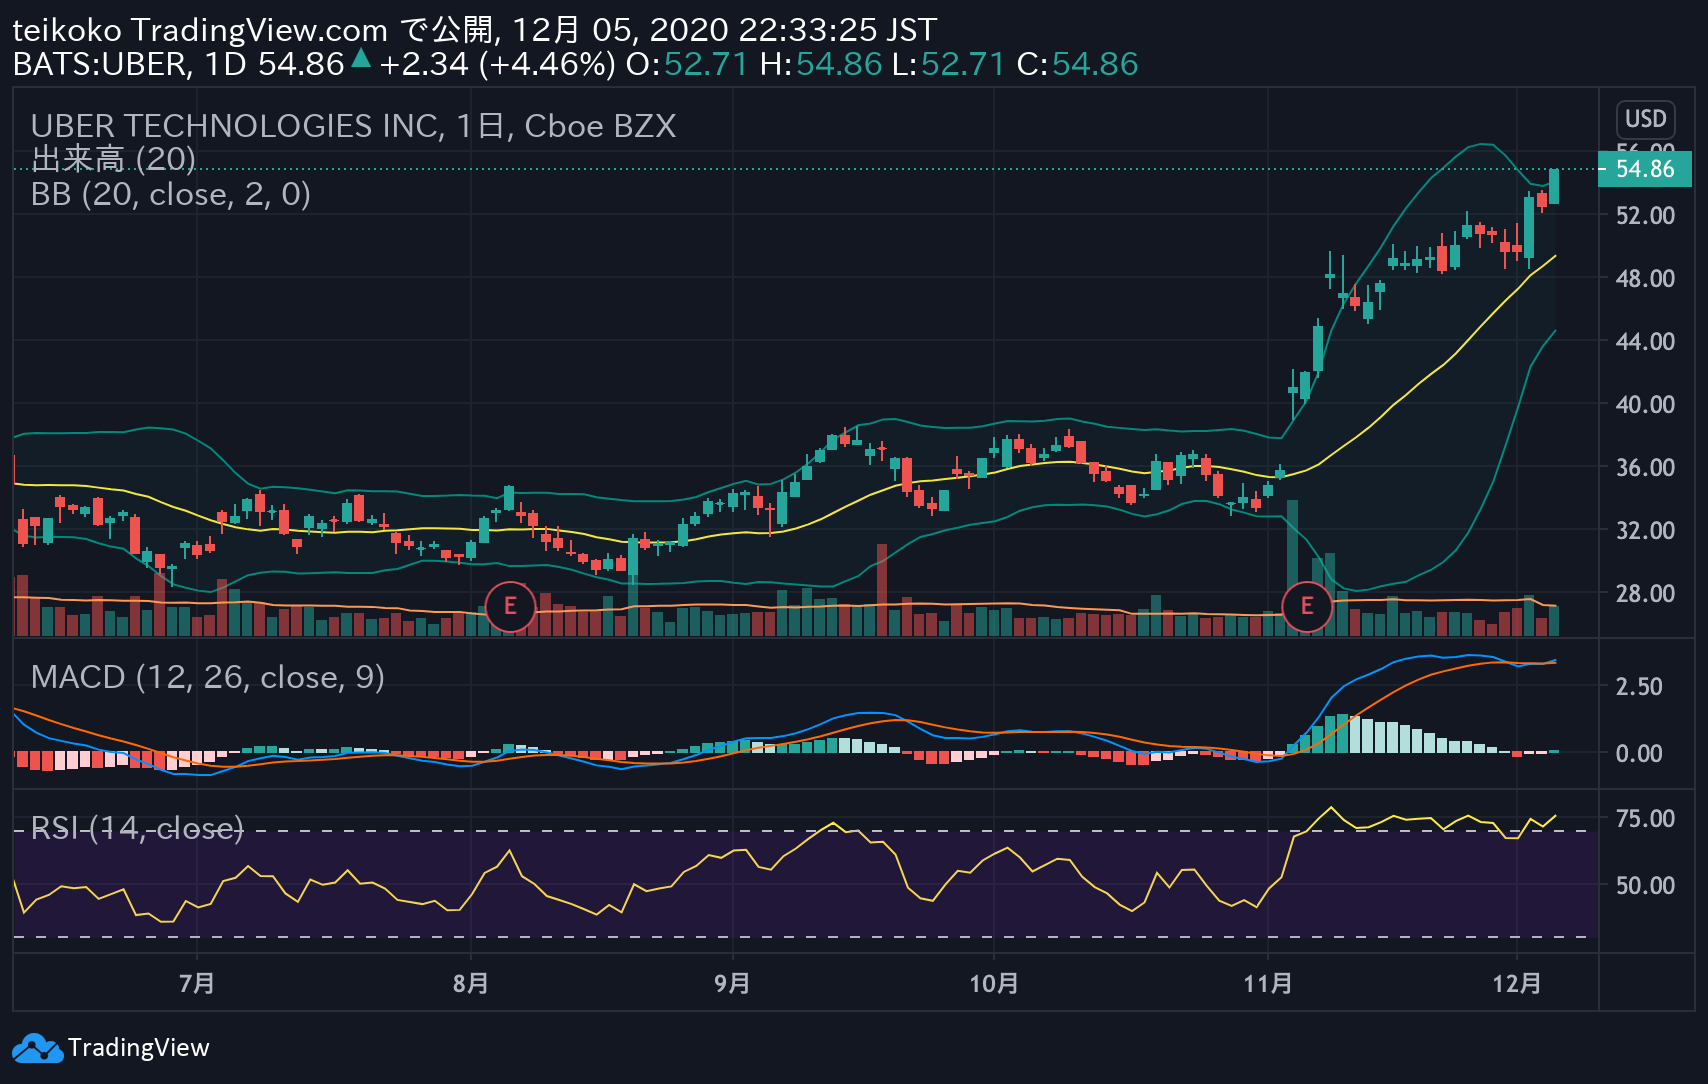
Task: Click the teikoko publisher name
Action: (x=66, y=30)
